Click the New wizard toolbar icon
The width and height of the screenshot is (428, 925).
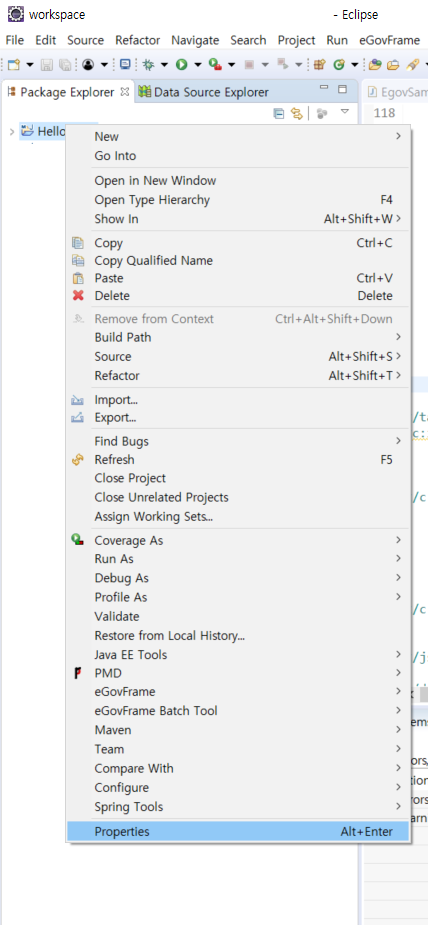click(14, 65)
